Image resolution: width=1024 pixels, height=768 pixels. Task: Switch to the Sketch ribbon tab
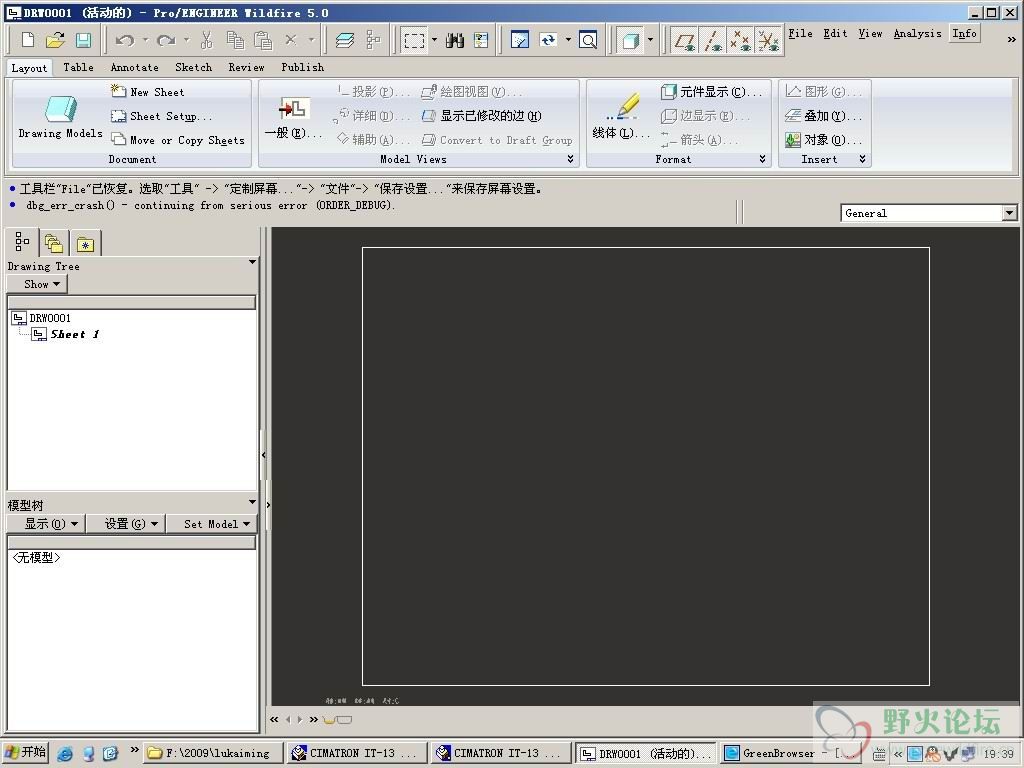pyautogui.click(x=193, y=67)
